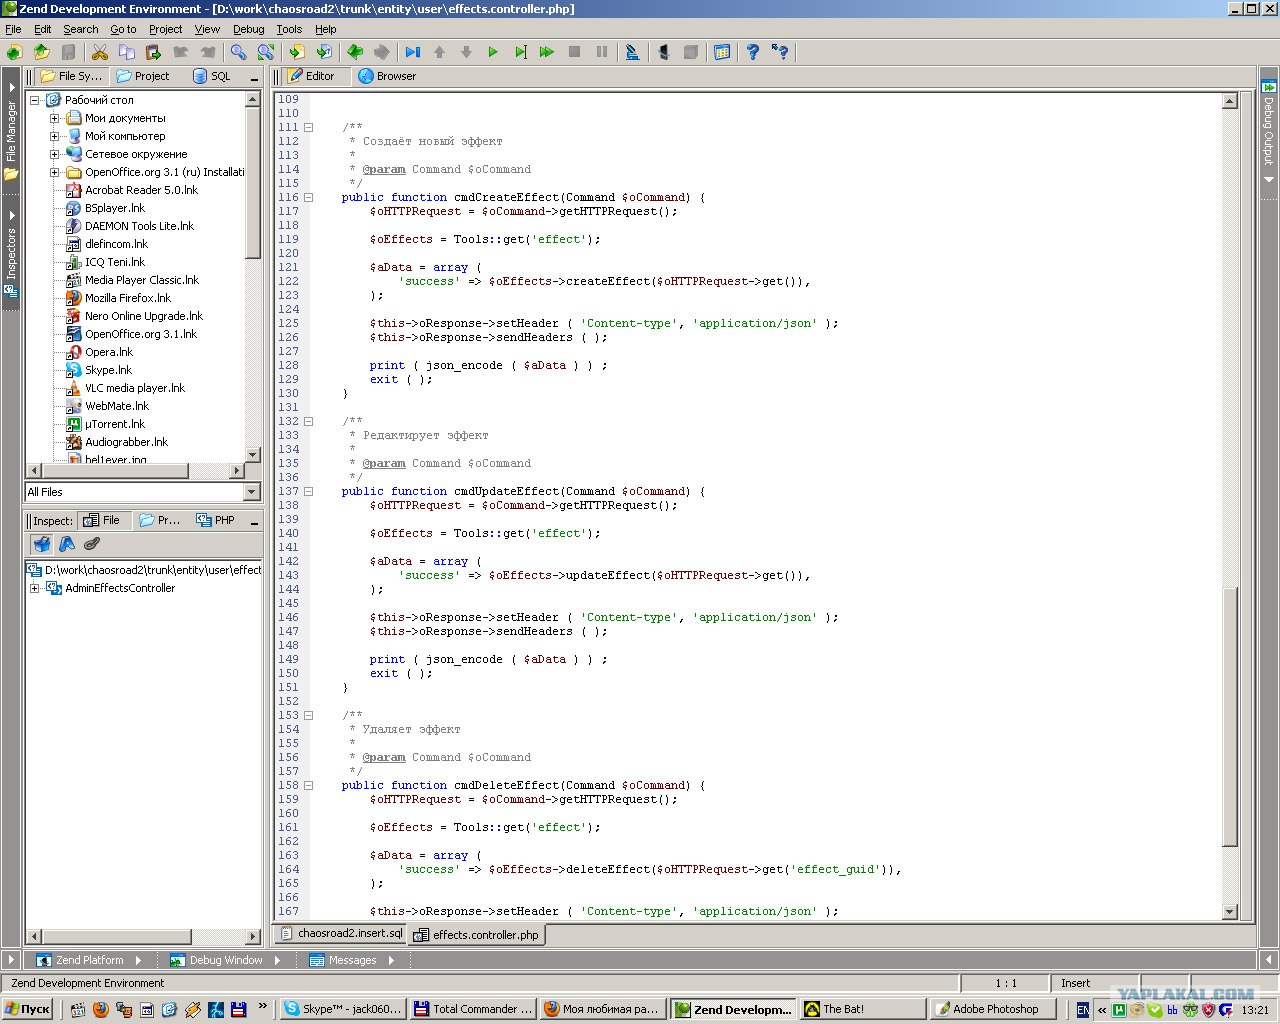Select 'Opera.lnk' in file tree
Viewport: 1280px width, 1024px height.
[109, 352]
